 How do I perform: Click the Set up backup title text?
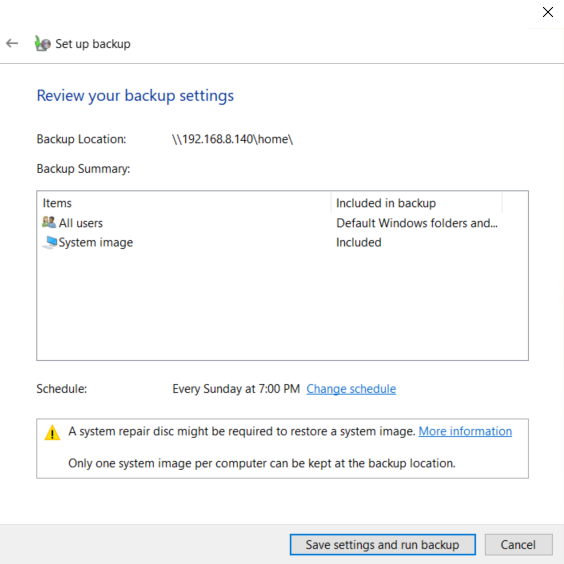click(93, 44)
